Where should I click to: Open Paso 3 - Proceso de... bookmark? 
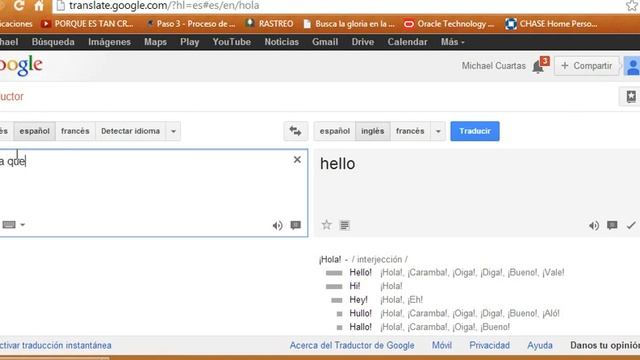pyautogui.click(x=191, y=24)
